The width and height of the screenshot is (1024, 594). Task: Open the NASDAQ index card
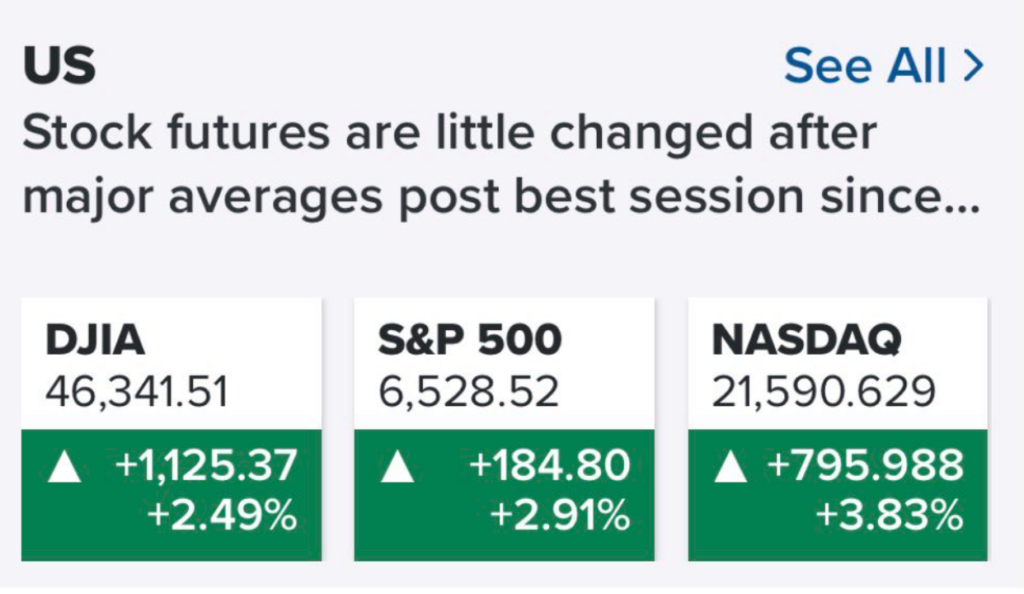[837, 428]
